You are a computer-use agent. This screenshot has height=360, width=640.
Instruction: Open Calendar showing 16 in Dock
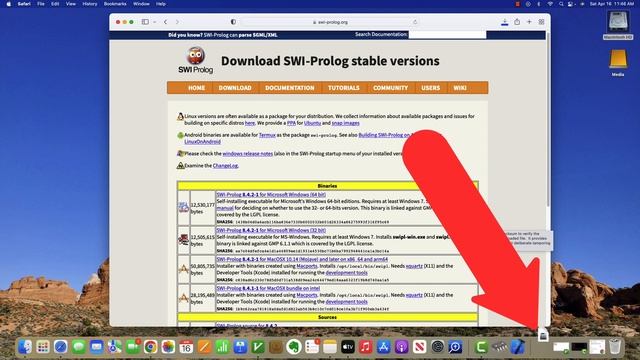coord(186,347)
